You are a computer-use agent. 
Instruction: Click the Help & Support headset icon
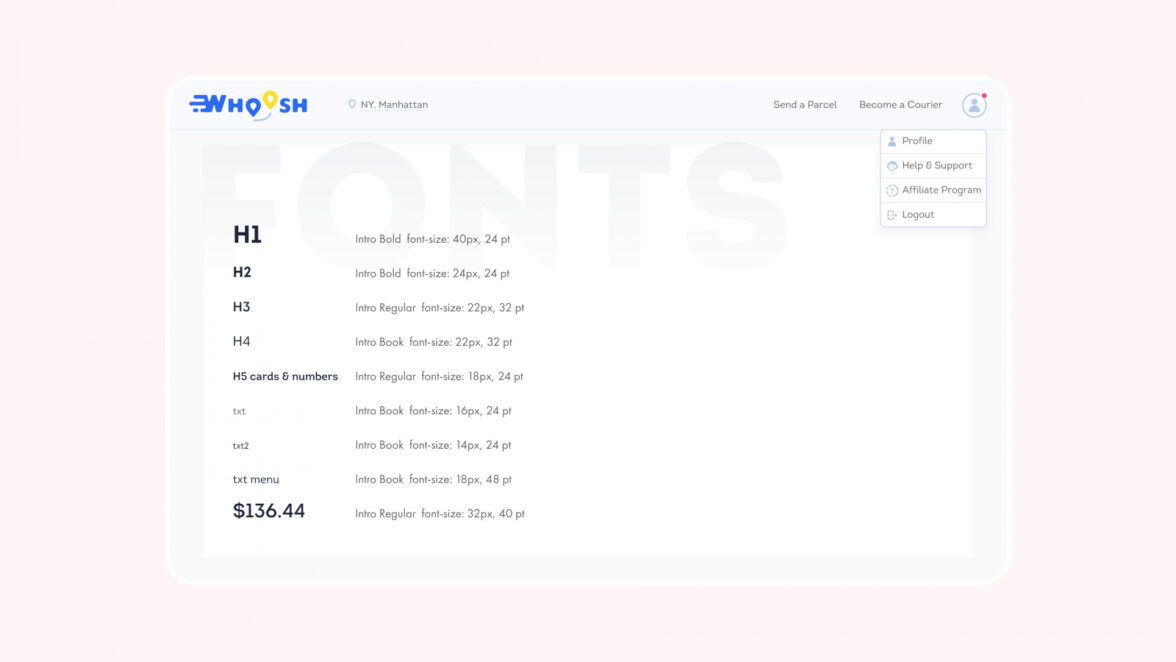point(892,166)
